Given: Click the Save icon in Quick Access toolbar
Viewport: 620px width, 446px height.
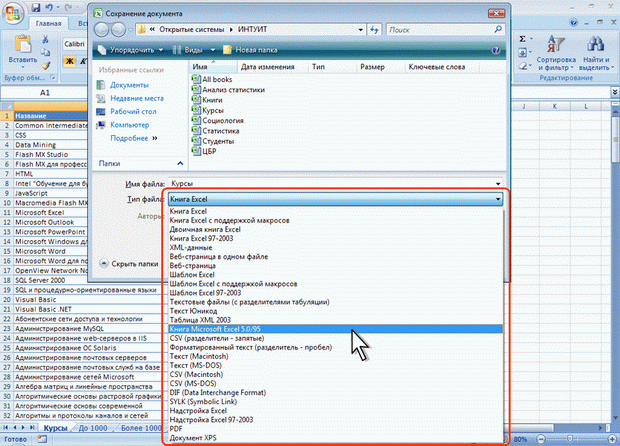Looking at the screenshot, I should tap(36, 7).
